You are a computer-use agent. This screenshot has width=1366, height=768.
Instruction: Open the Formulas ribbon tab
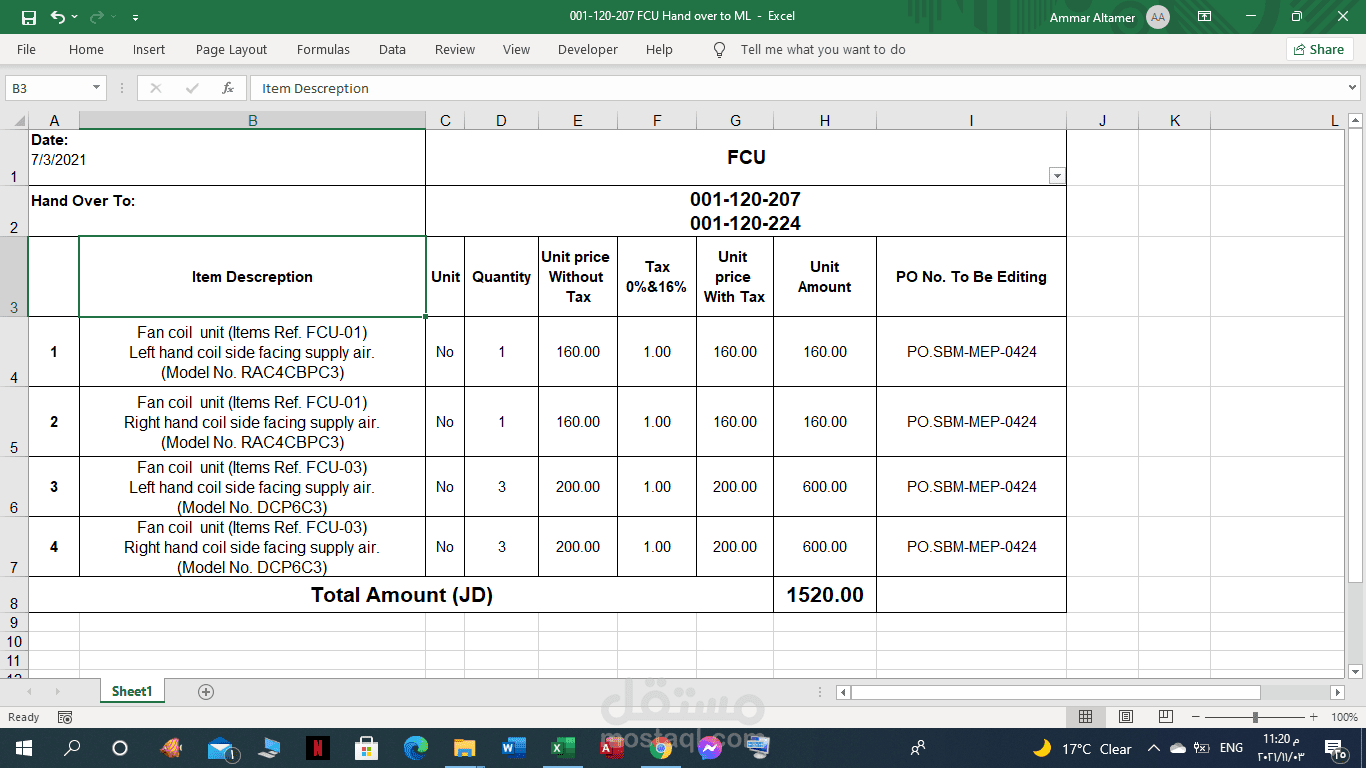[323, 50]
